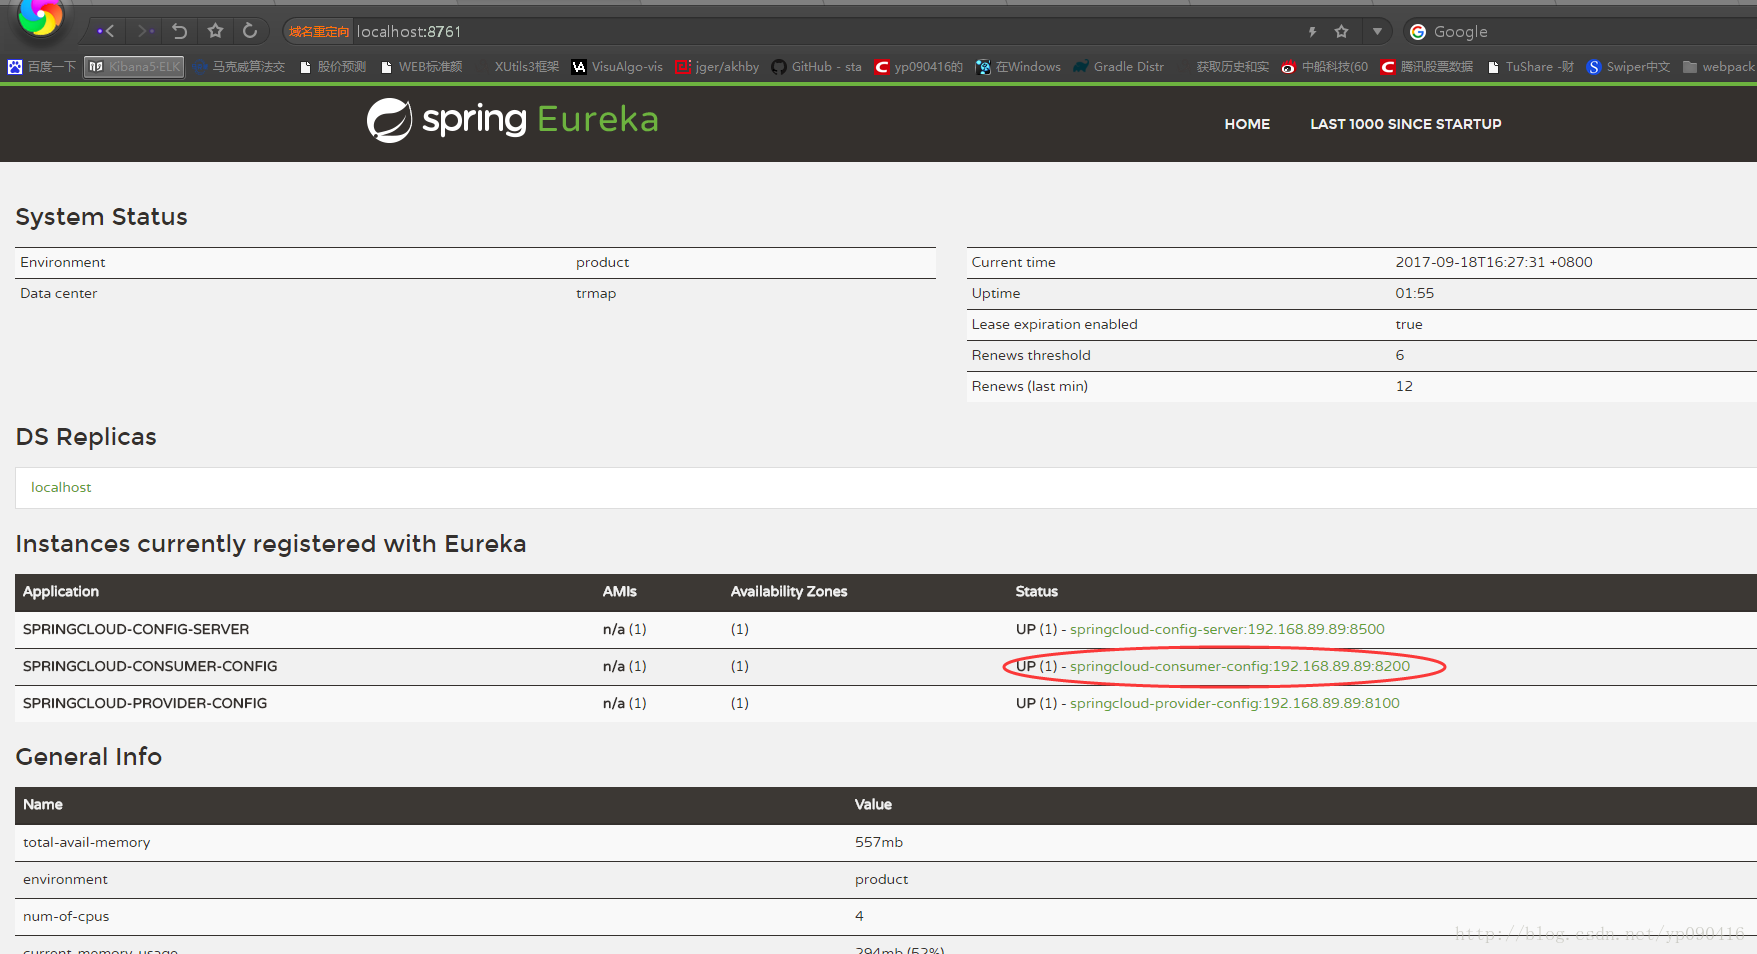The height and width of the screenshot is (954, 1757).
Task: Open the TuShare -财 bookmark
Action: coord(1530,67)
